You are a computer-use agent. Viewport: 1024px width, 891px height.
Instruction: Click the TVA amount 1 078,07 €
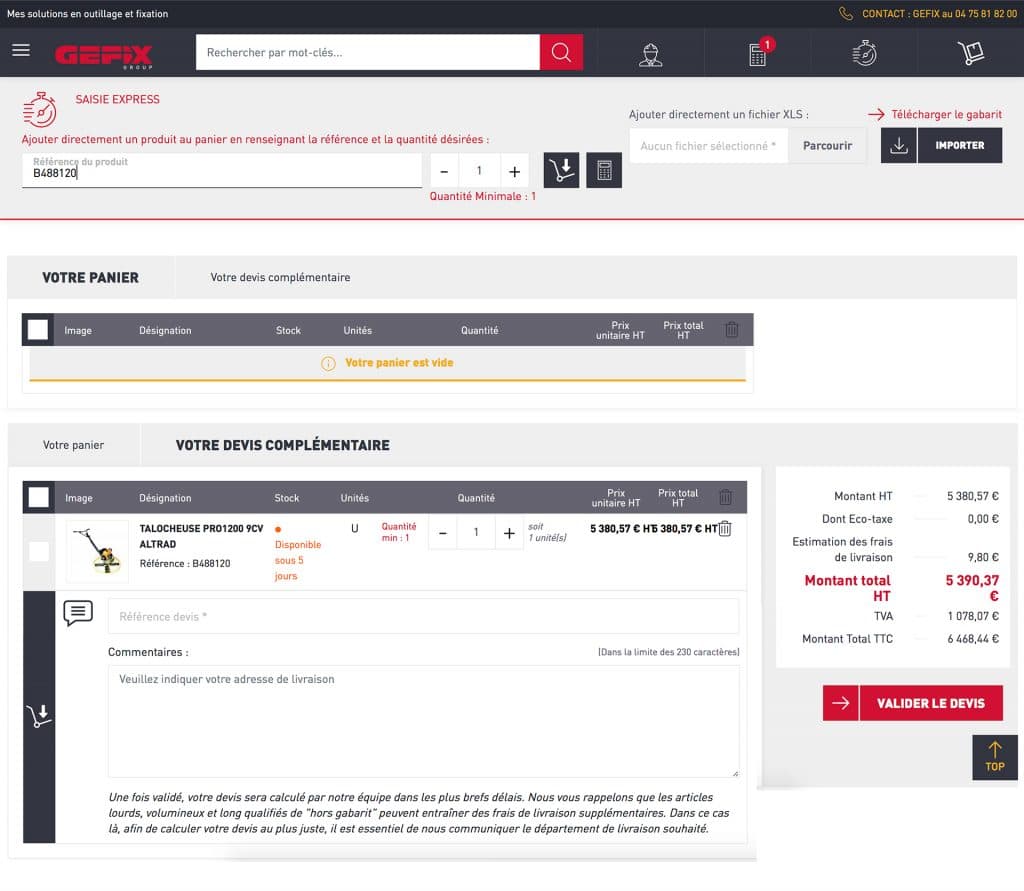[x=973, y=616]
